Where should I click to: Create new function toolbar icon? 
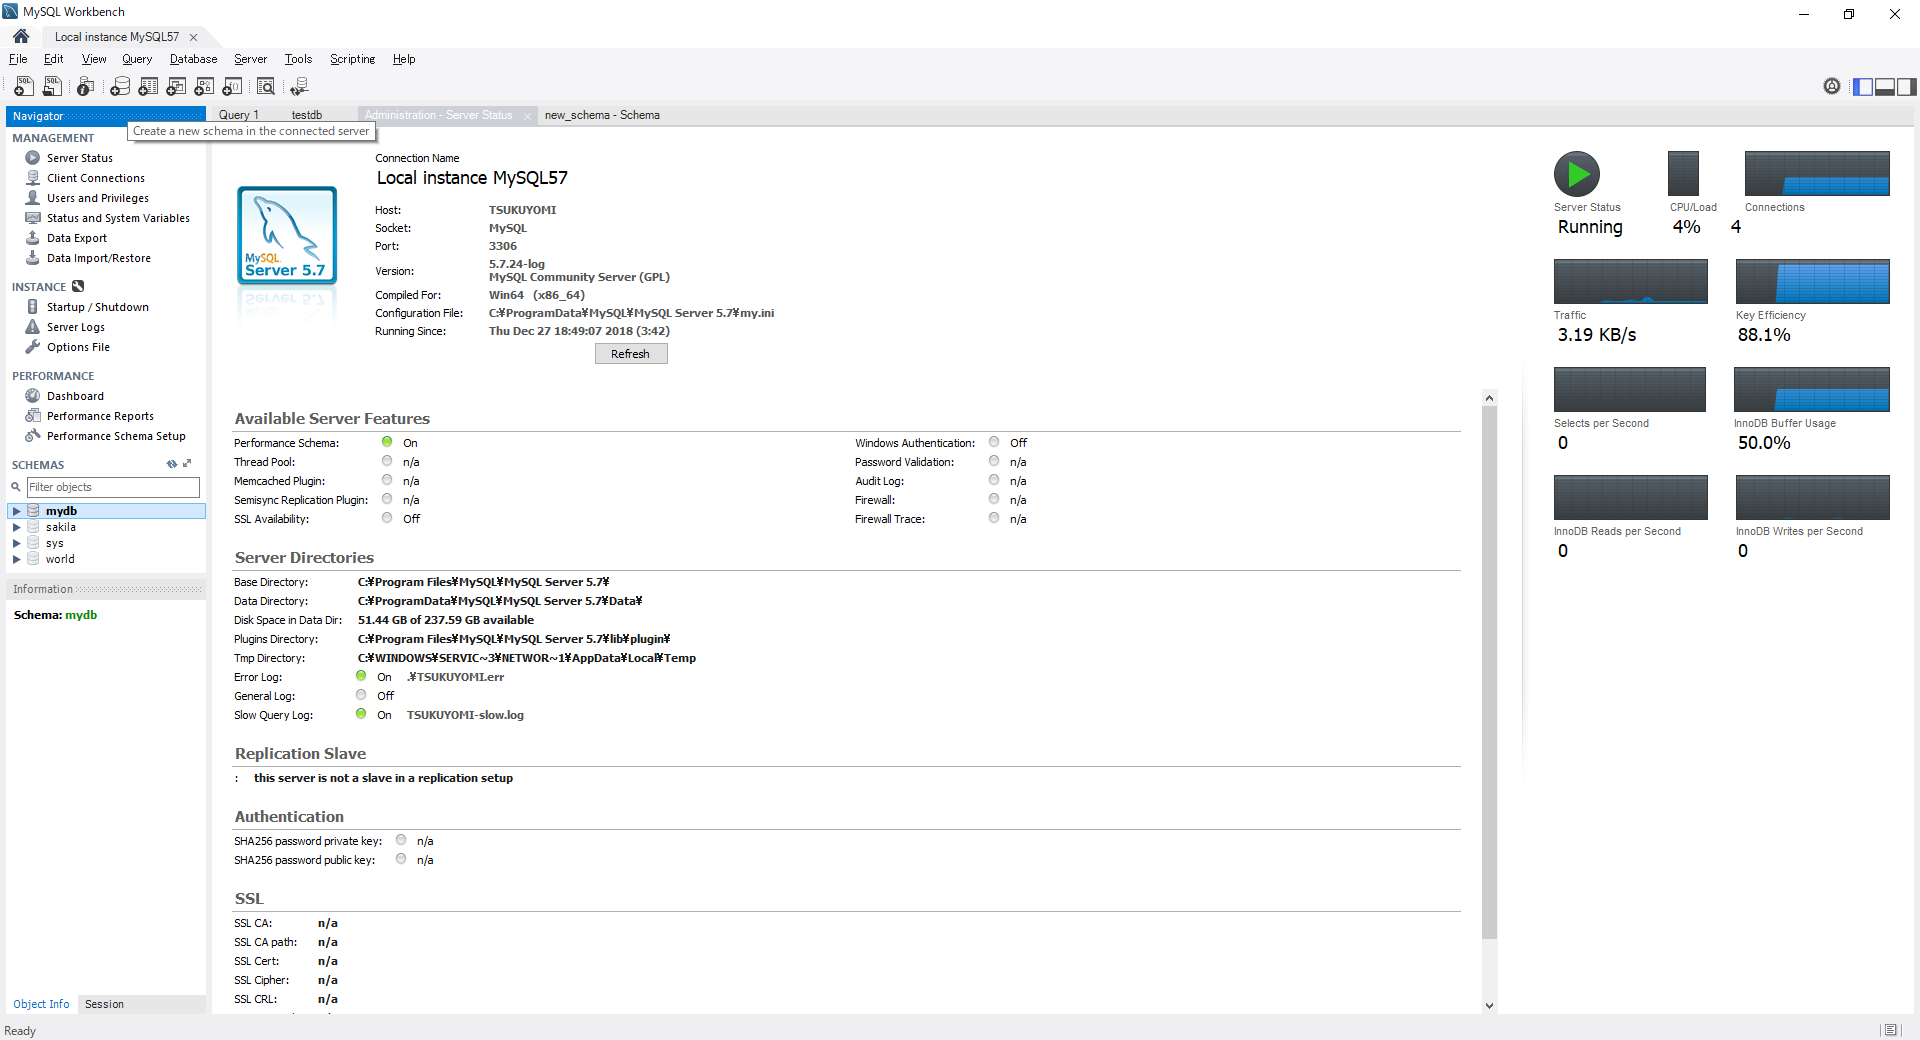pyautogui.click(x=232, y=87)
